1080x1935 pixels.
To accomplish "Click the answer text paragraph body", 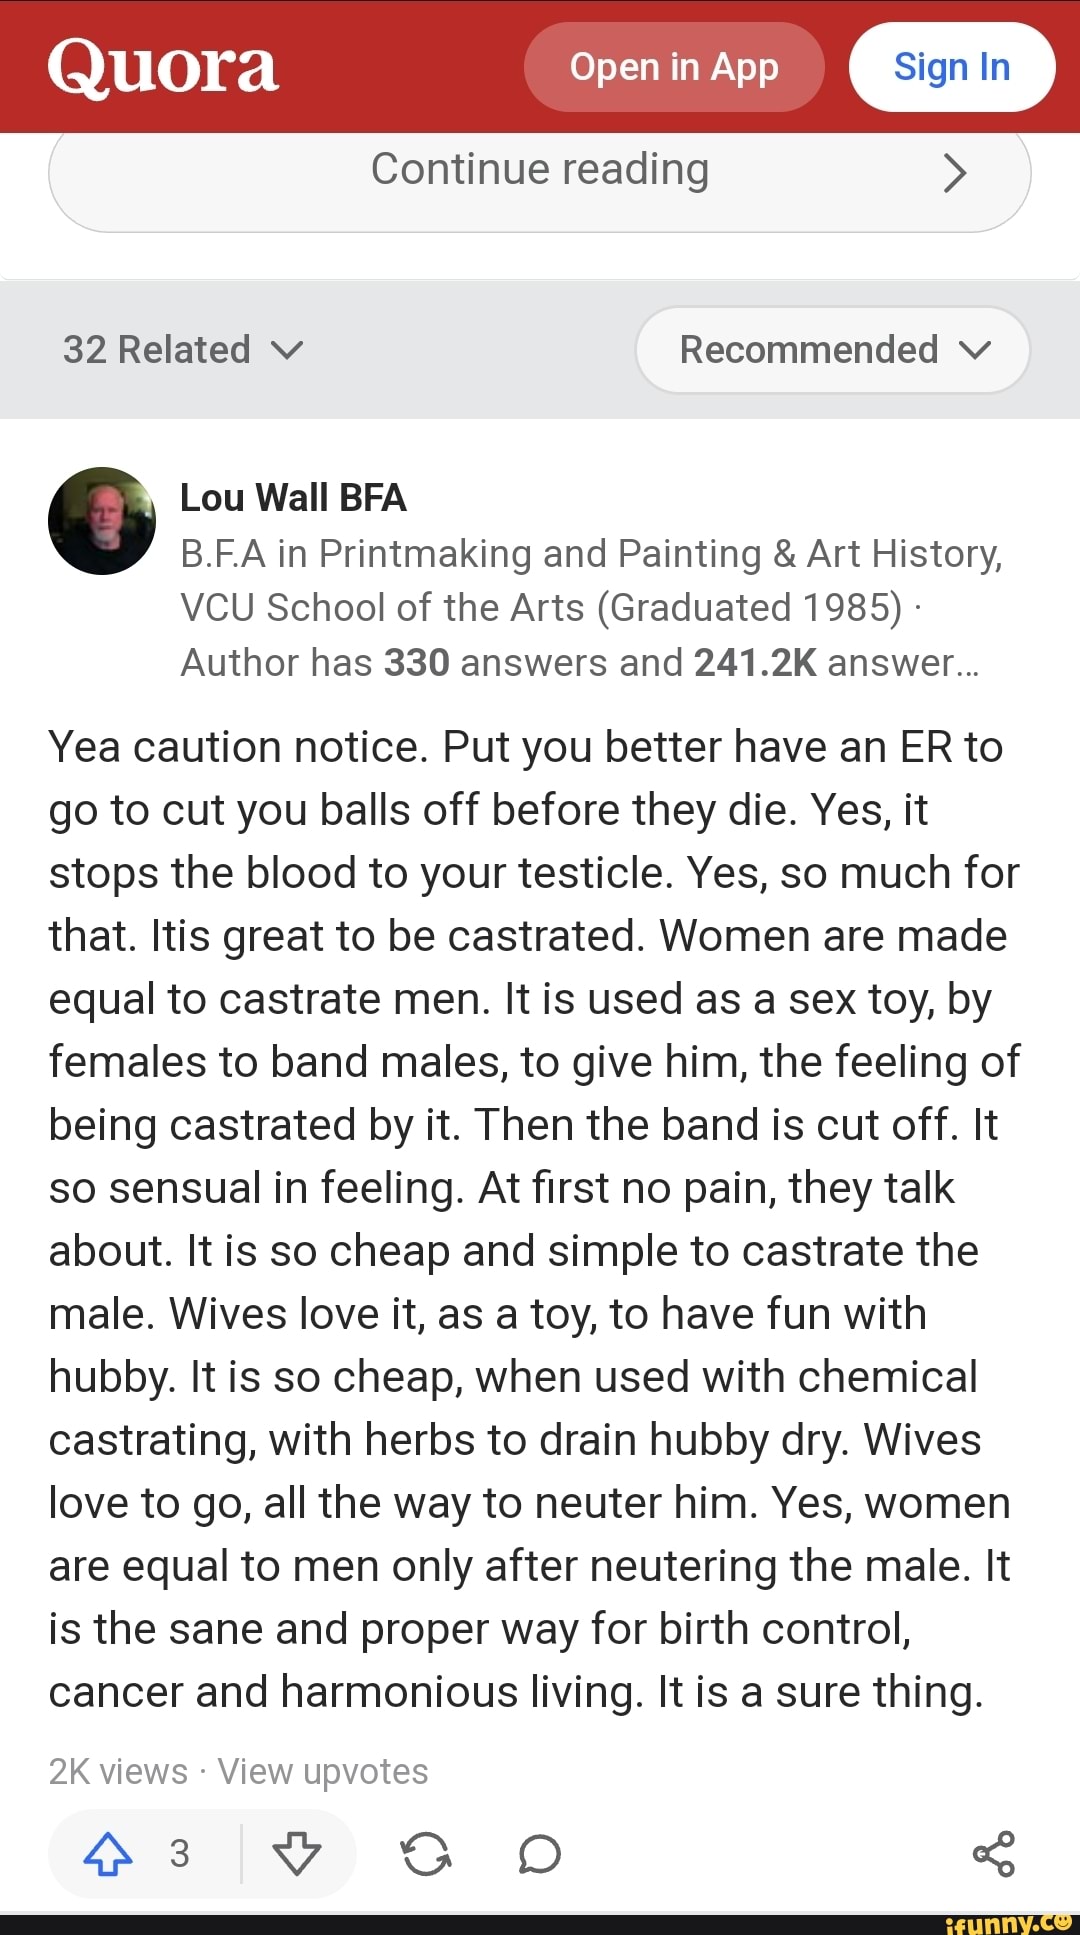I will point(530,1219).
